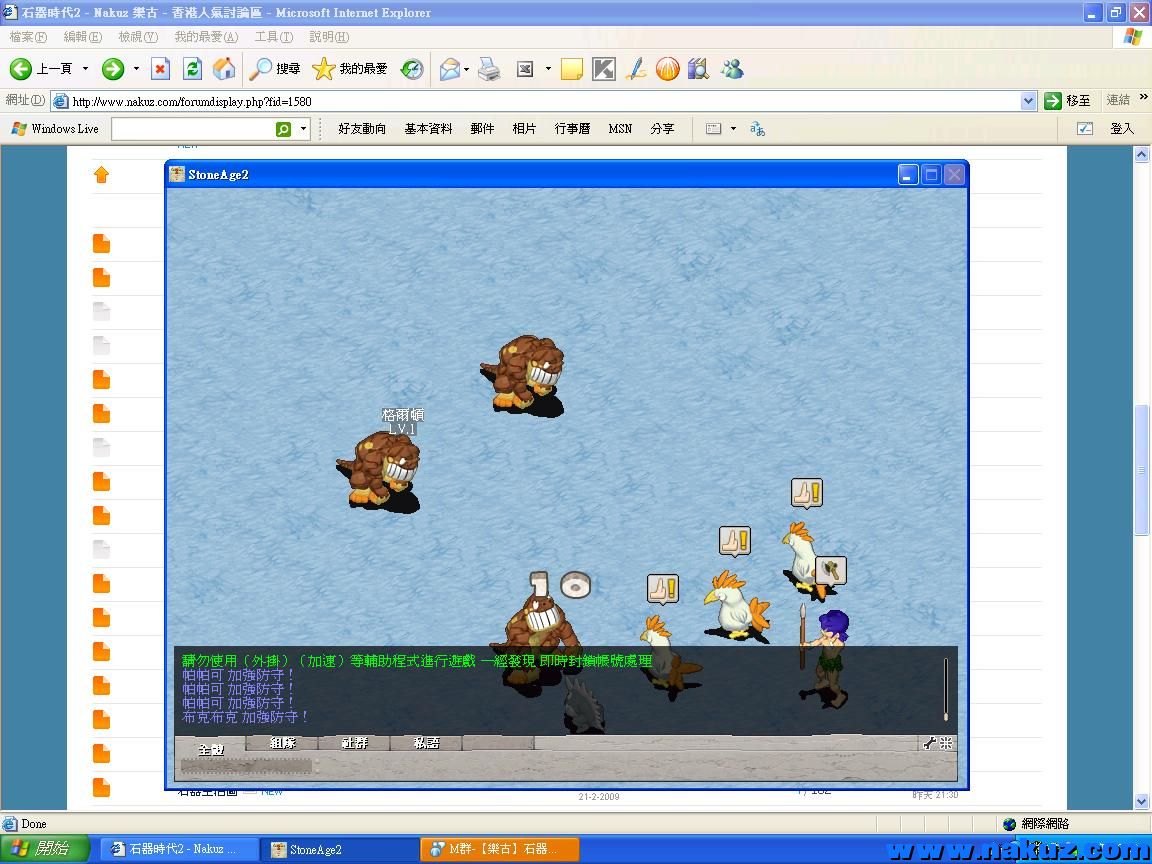Open the 我的最愛 menu
The height and width of the screenshot is (864, 1152).
point(206,37)
